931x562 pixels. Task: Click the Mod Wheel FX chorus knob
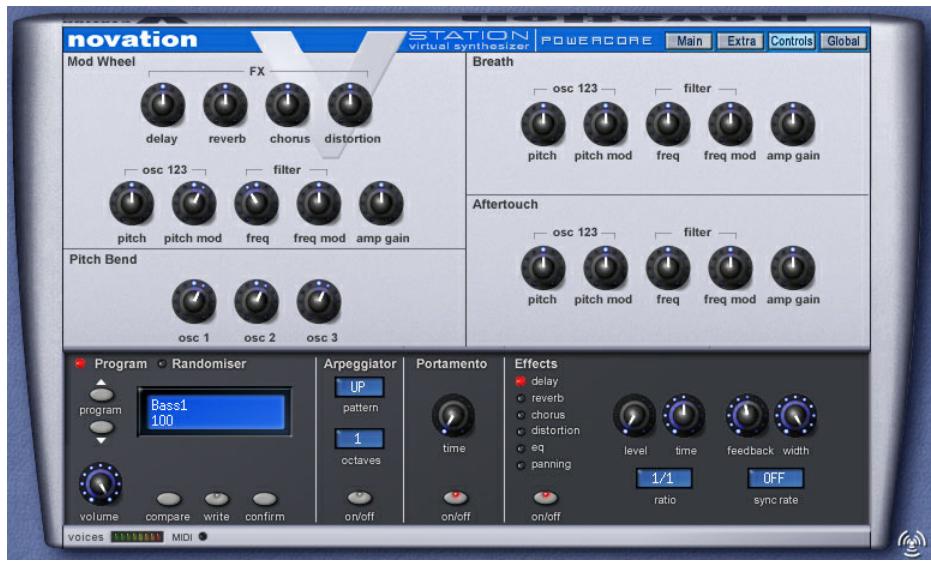coord(288,105)
